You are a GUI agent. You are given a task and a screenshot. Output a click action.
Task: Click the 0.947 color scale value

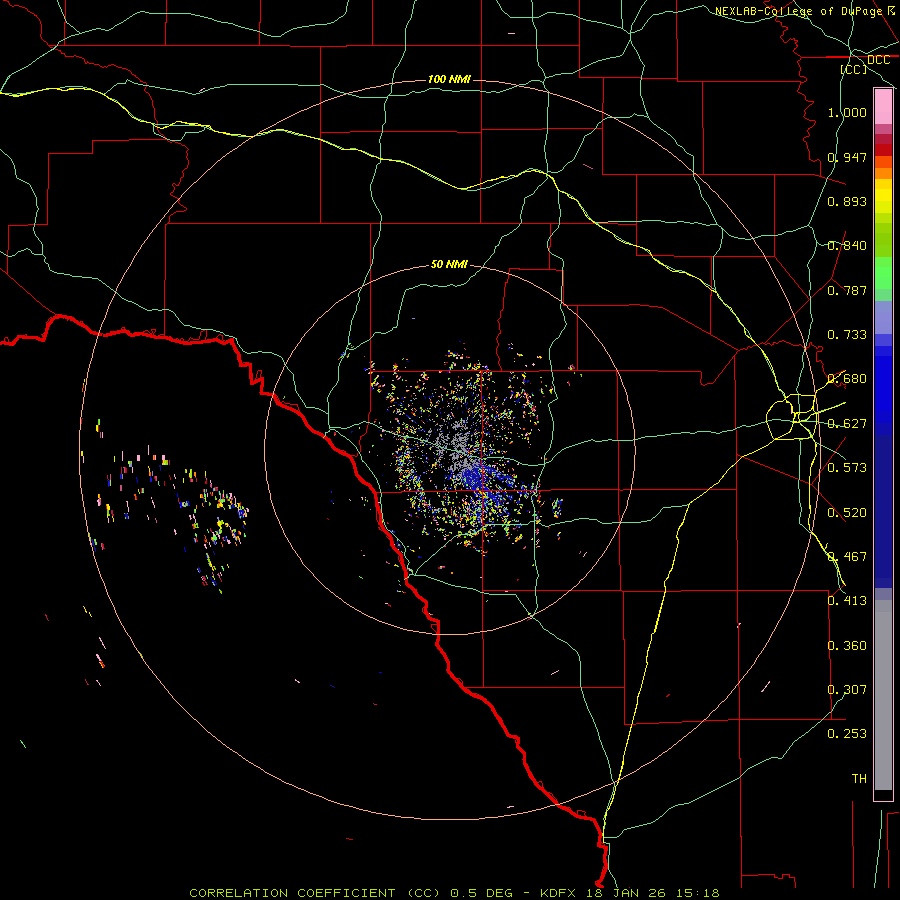[847, 157]
